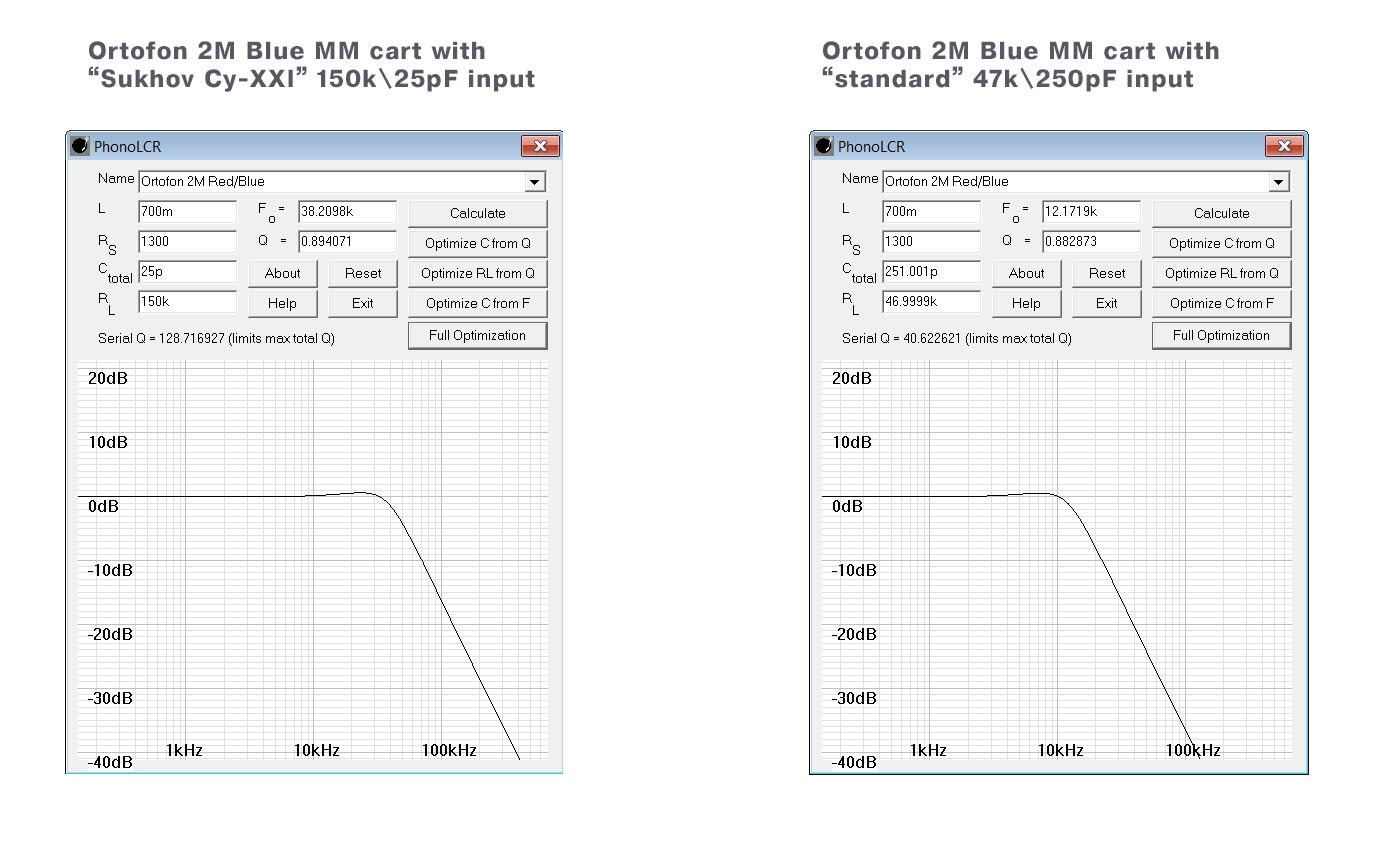Screen dimensions: 1383x864
Task: Close the left PhonoLCR window
Action: [540, 146]
